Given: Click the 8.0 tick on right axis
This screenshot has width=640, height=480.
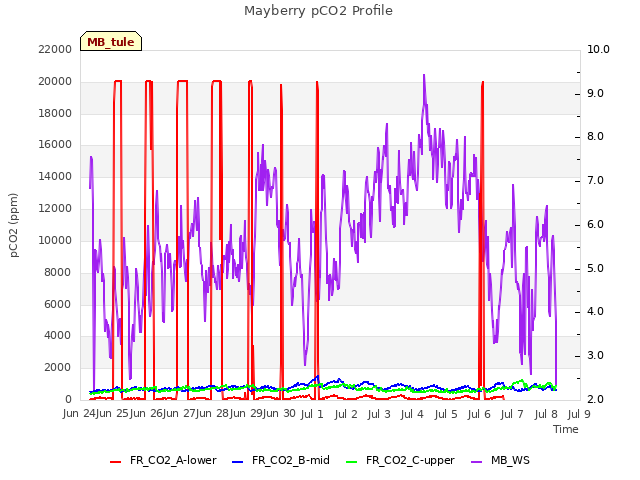Looking at the screenshot, I should 596,136.
